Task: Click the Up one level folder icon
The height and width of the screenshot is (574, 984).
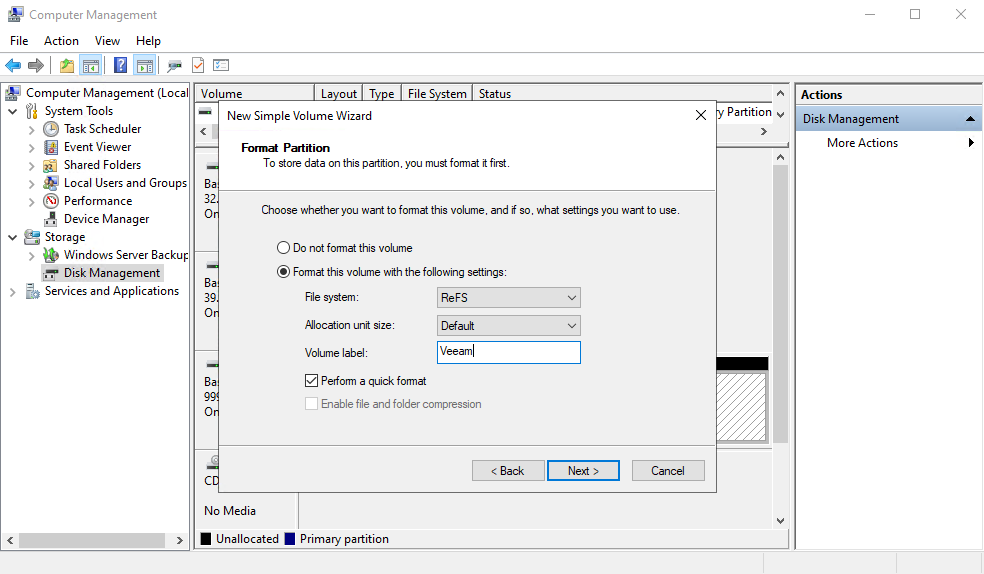Action: [66, 65]
